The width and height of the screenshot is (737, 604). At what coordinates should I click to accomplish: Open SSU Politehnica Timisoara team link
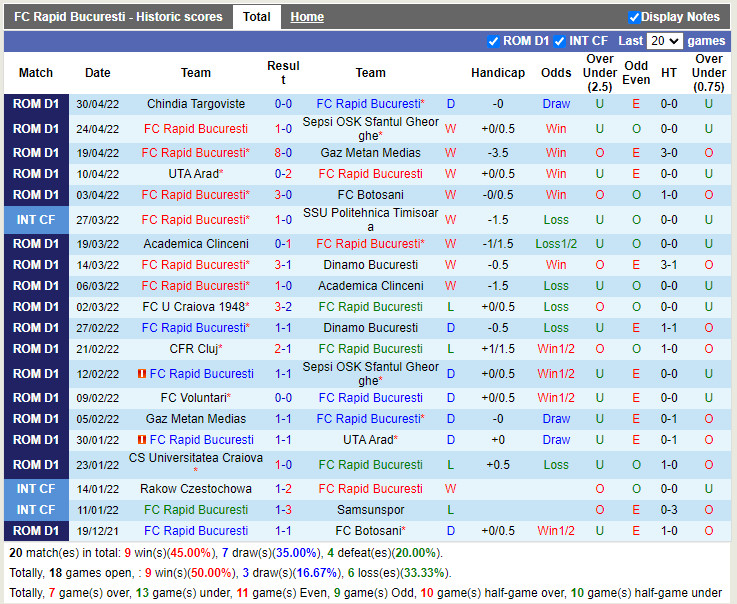[370, 219]
